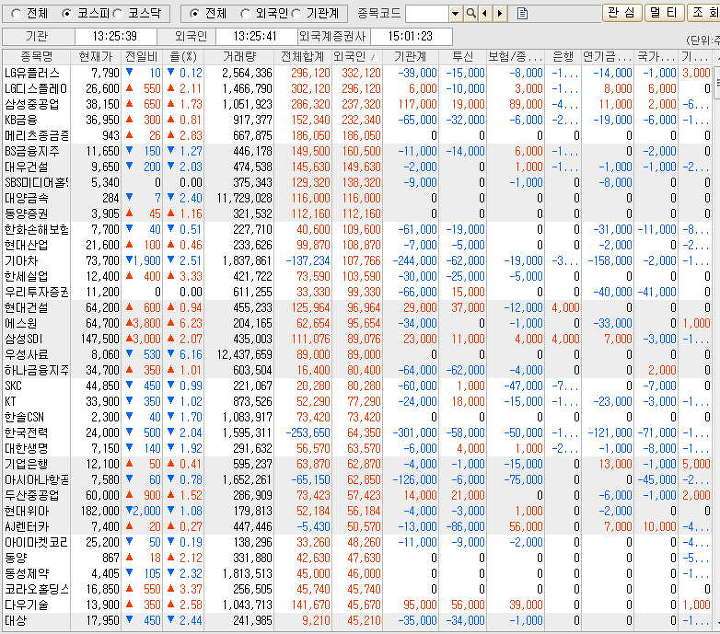
Task: Sort by 거래량 column header
Action: pyautogui.click(x=239, y=57)
